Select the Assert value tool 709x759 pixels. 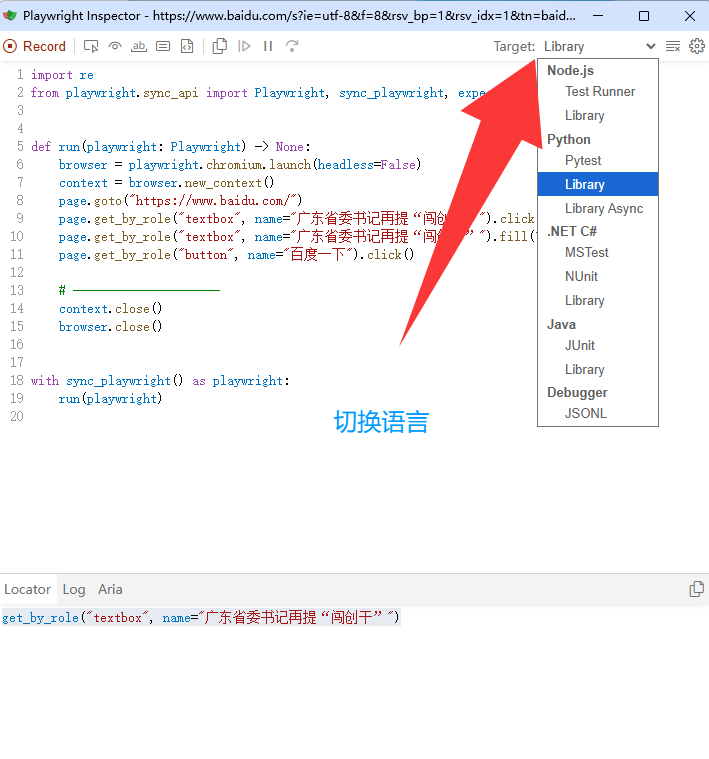click(163, 46)
